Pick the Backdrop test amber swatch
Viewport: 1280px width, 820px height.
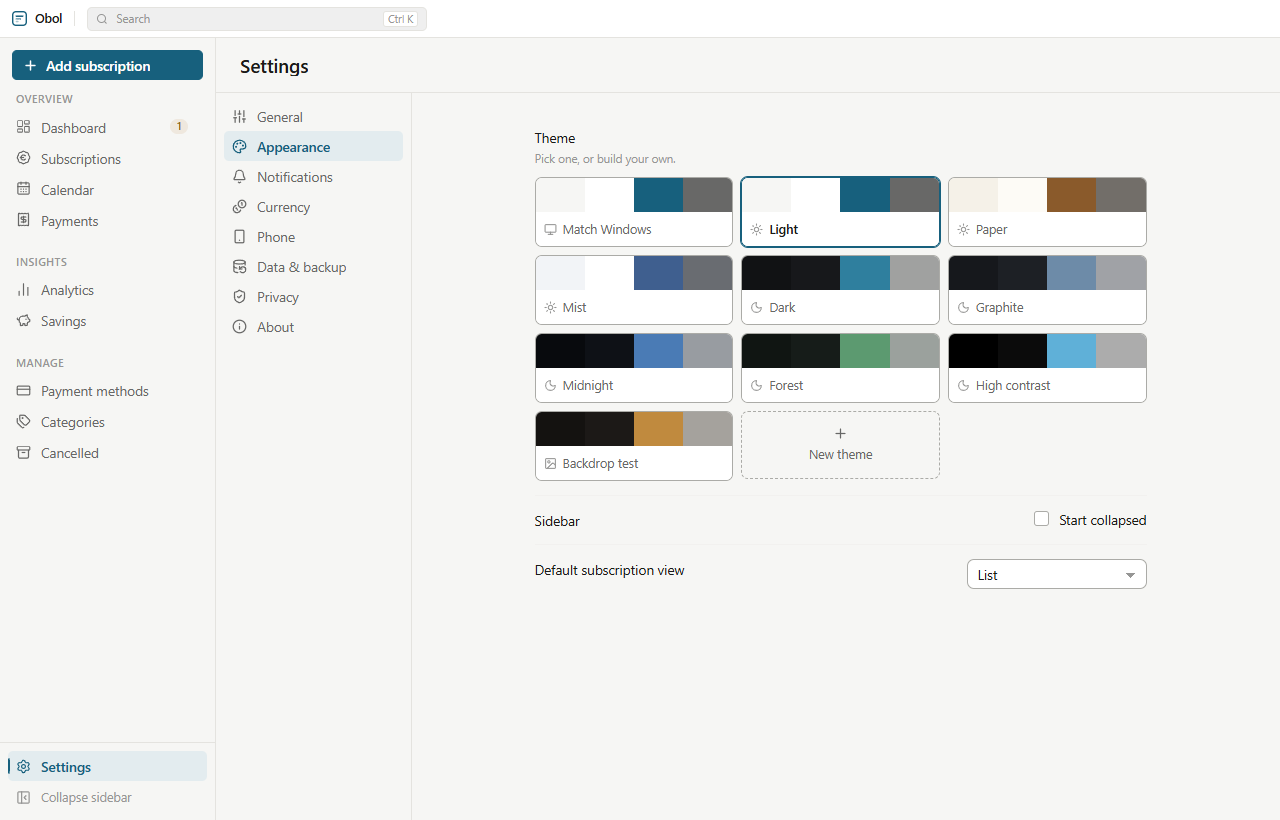click(x=658, y=429)
